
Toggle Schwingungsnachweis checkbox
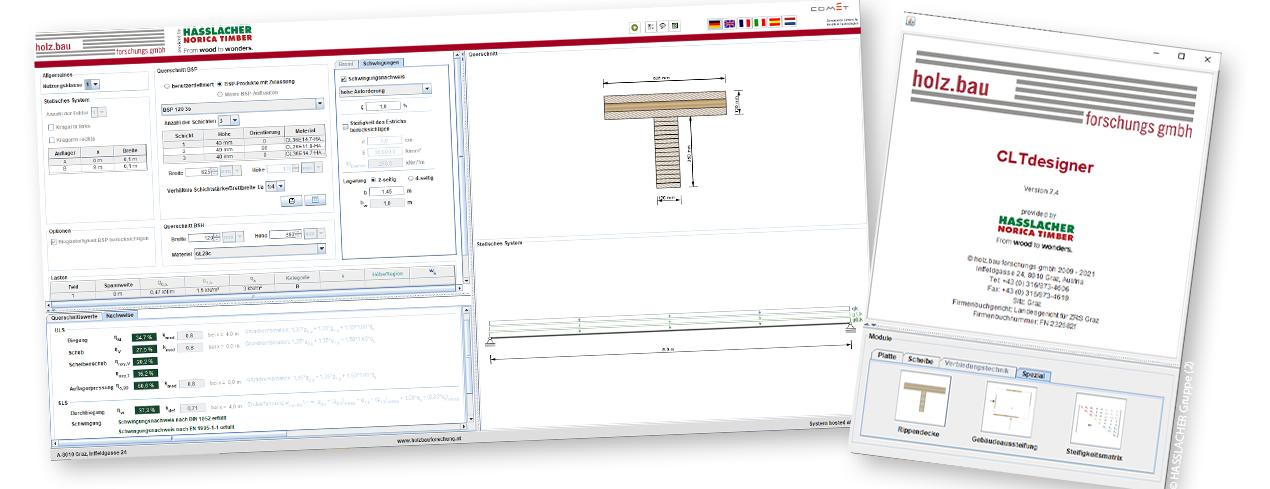pos(343,78)
